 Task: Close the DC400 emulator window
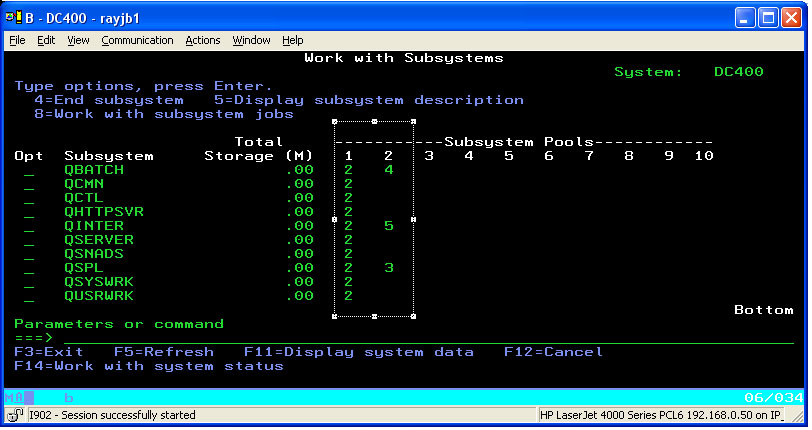[790, 17]
